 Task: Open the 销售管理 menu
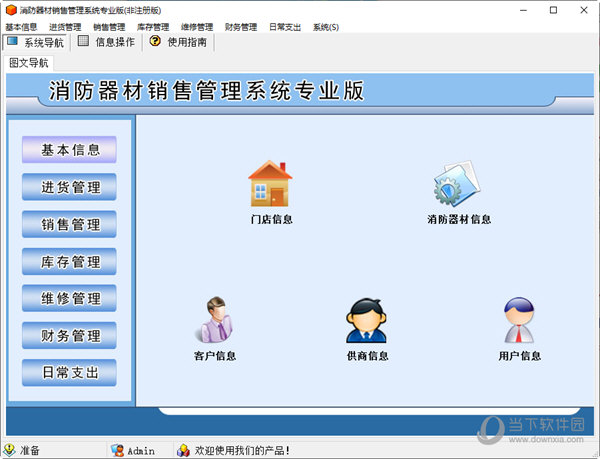109,27
